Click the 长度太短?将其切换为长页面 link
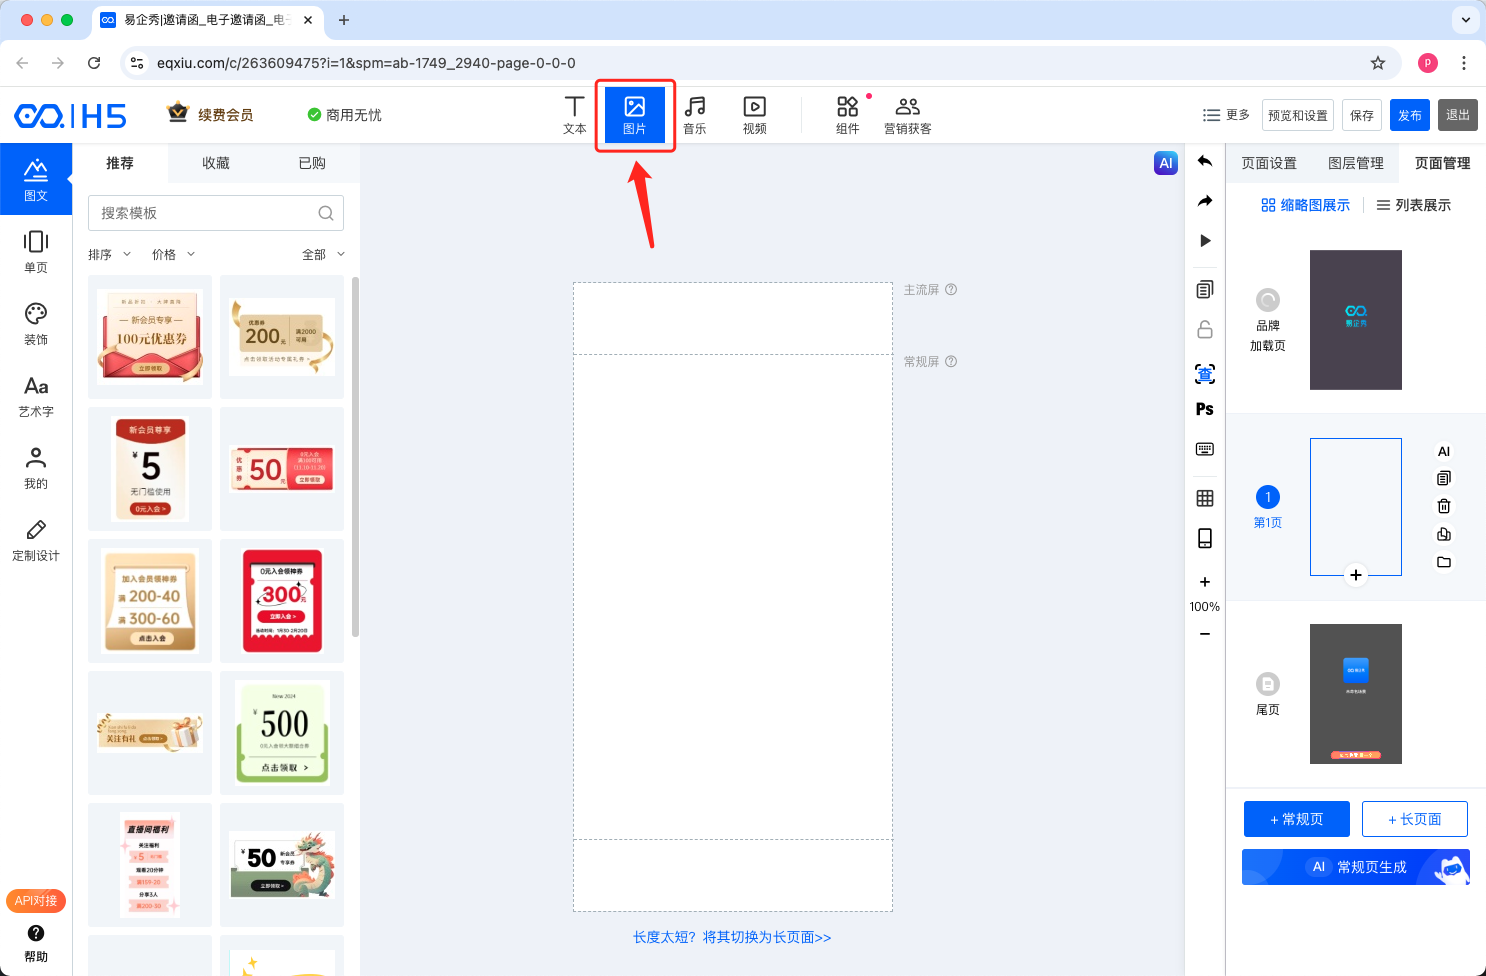The image size is (1486, 976). [x=732, y=937]
